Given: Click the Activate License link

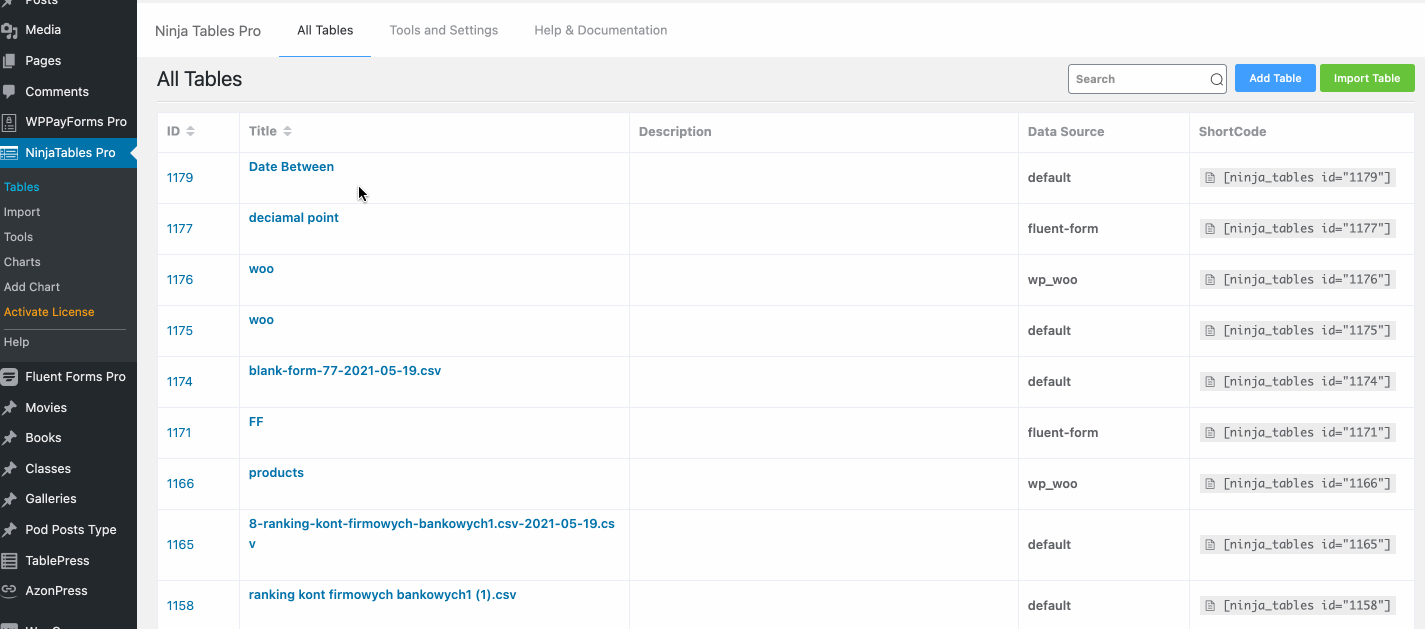Looking at the screenshot, I should [49, 312].
